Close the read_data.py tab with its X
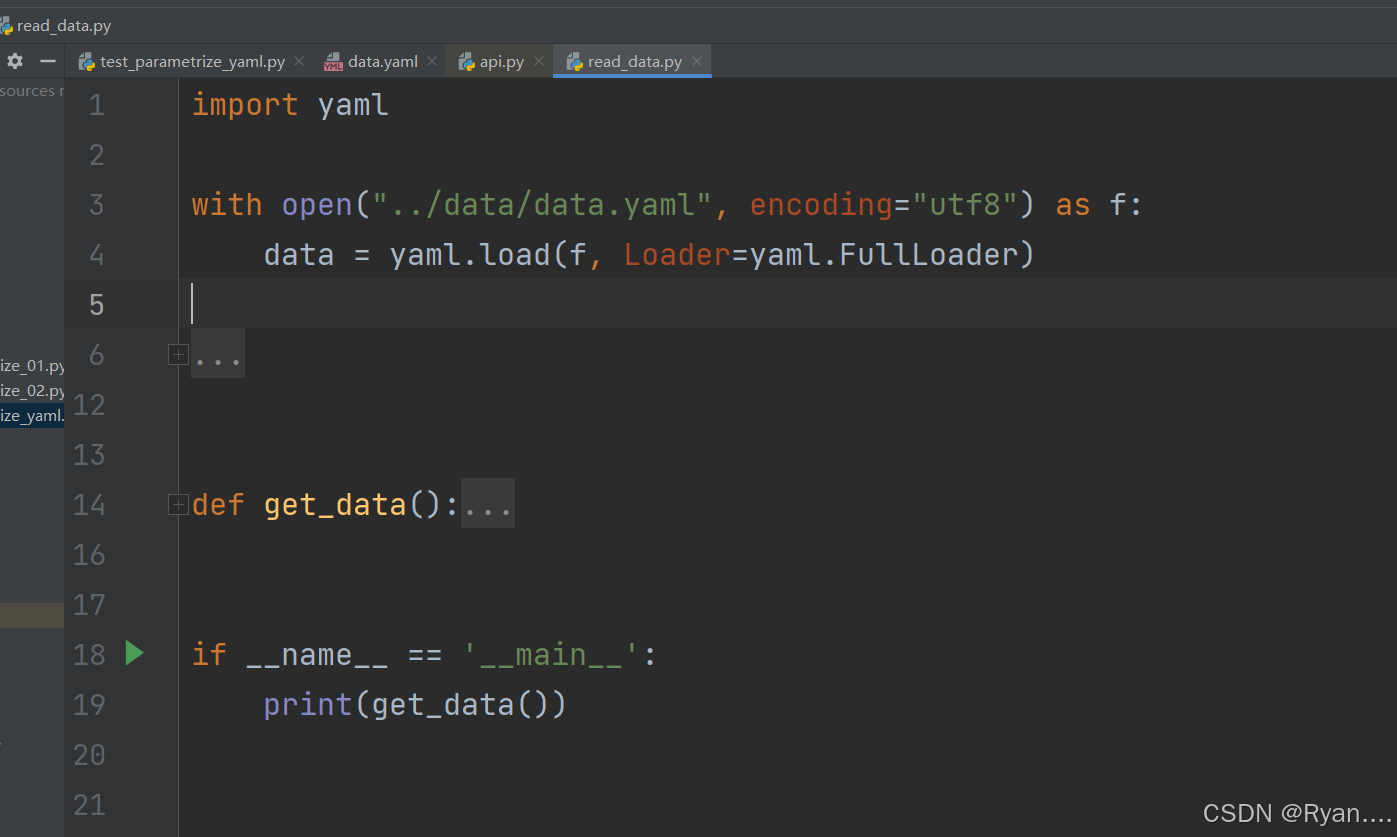This screenshot has height=837, width=1397. (x=696, y=61)
